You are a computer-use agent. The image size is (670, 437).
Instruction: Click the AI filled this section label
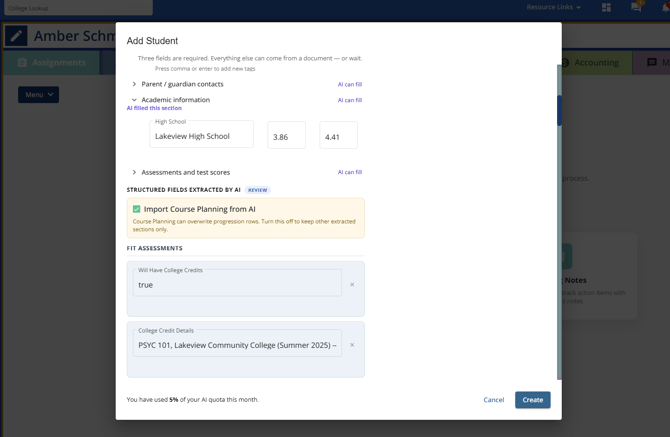click(x=154, y=108)
